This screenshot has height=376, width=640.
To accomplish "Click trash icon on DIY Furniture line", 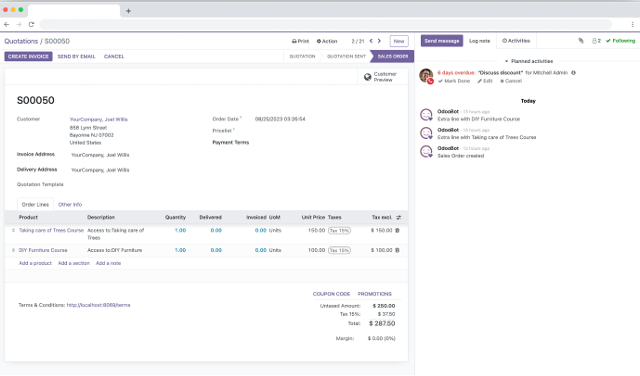I will pos(398,250).
